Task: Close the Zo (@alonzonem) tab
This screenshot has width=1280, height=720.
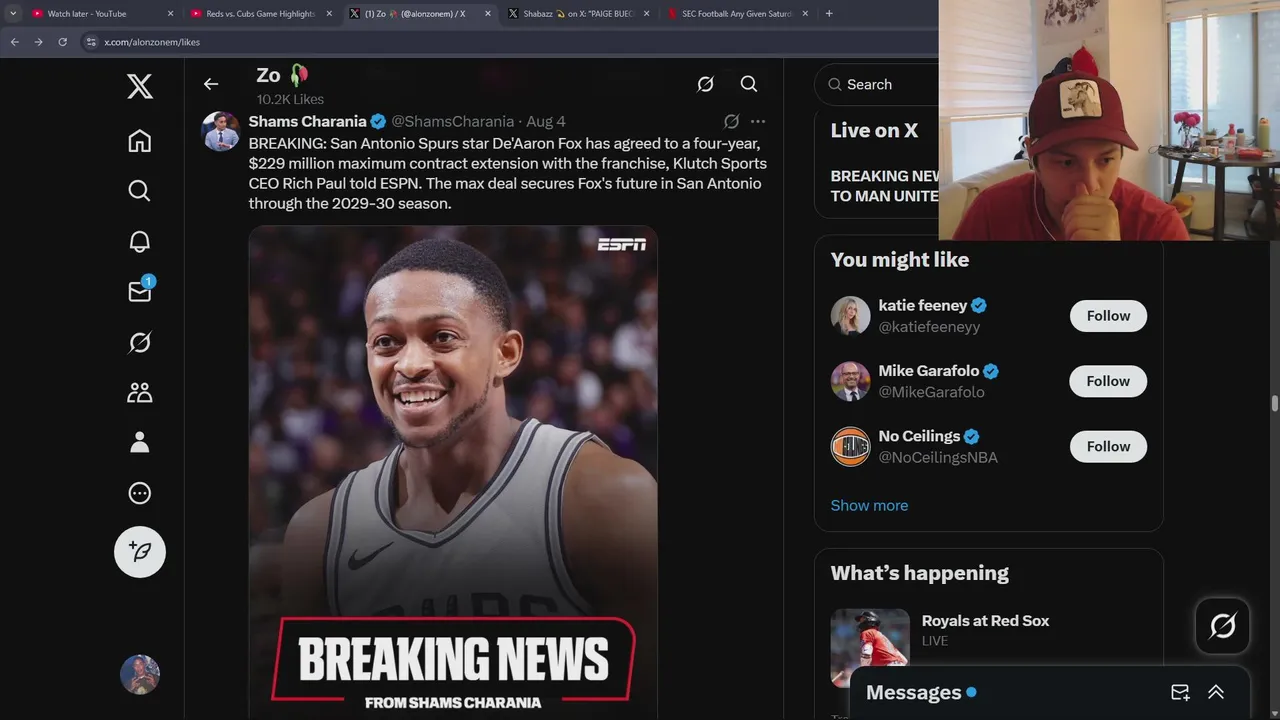Action: pos(487,14)
